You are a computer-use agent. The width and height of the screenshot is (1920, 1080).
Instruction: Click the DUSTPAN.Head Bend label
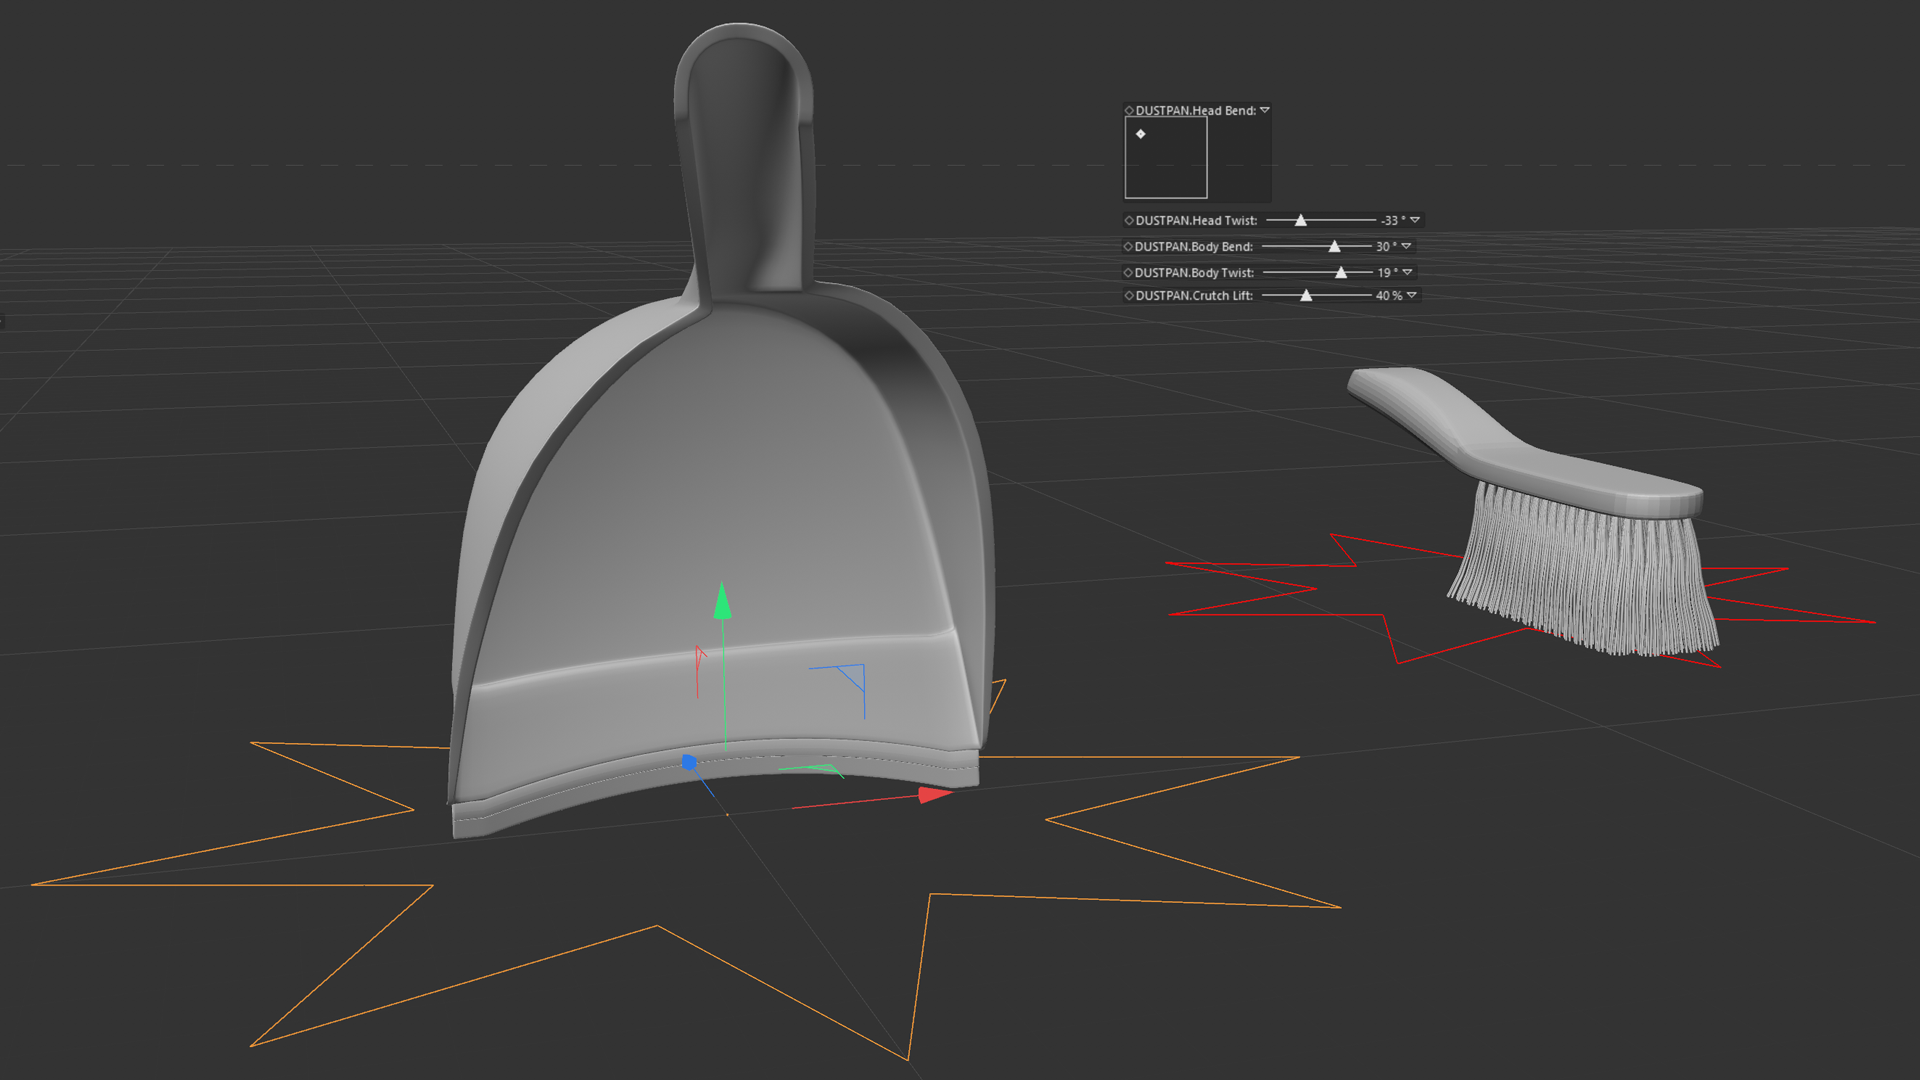[1196, 111]
